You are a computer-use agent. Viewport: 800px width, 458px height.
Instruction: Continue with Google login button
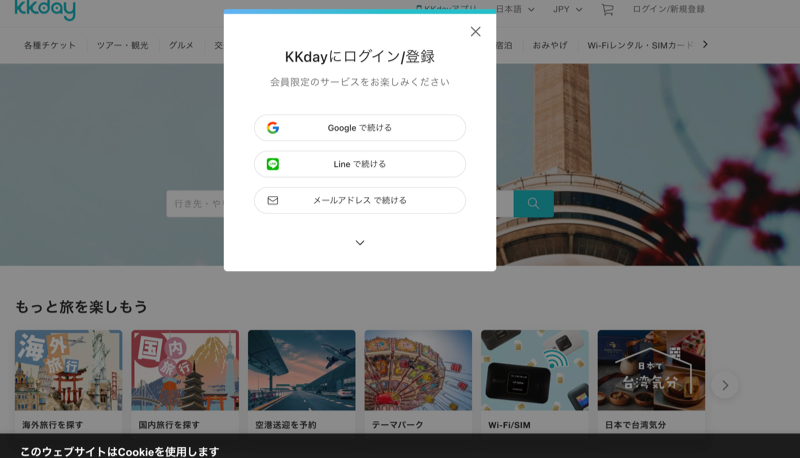[x=360, y=128]
